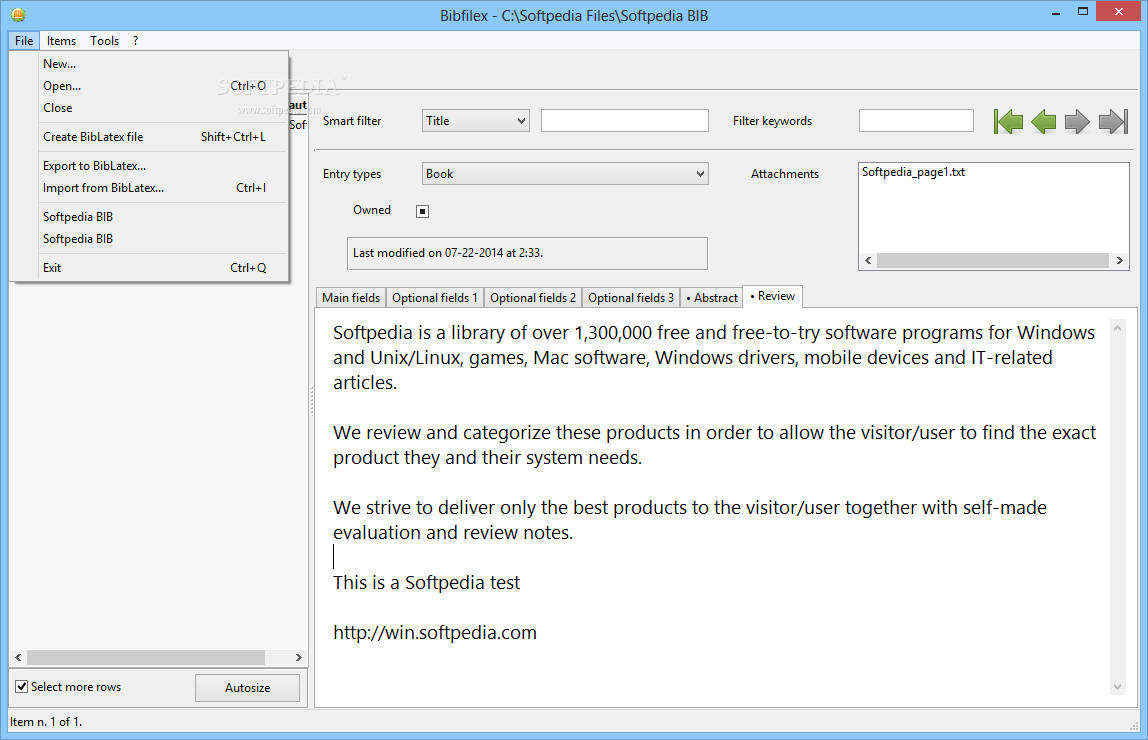Click the attachments scrollbar right arrow
This screenshot has width=1148, height=740.
click(1119, 261)
